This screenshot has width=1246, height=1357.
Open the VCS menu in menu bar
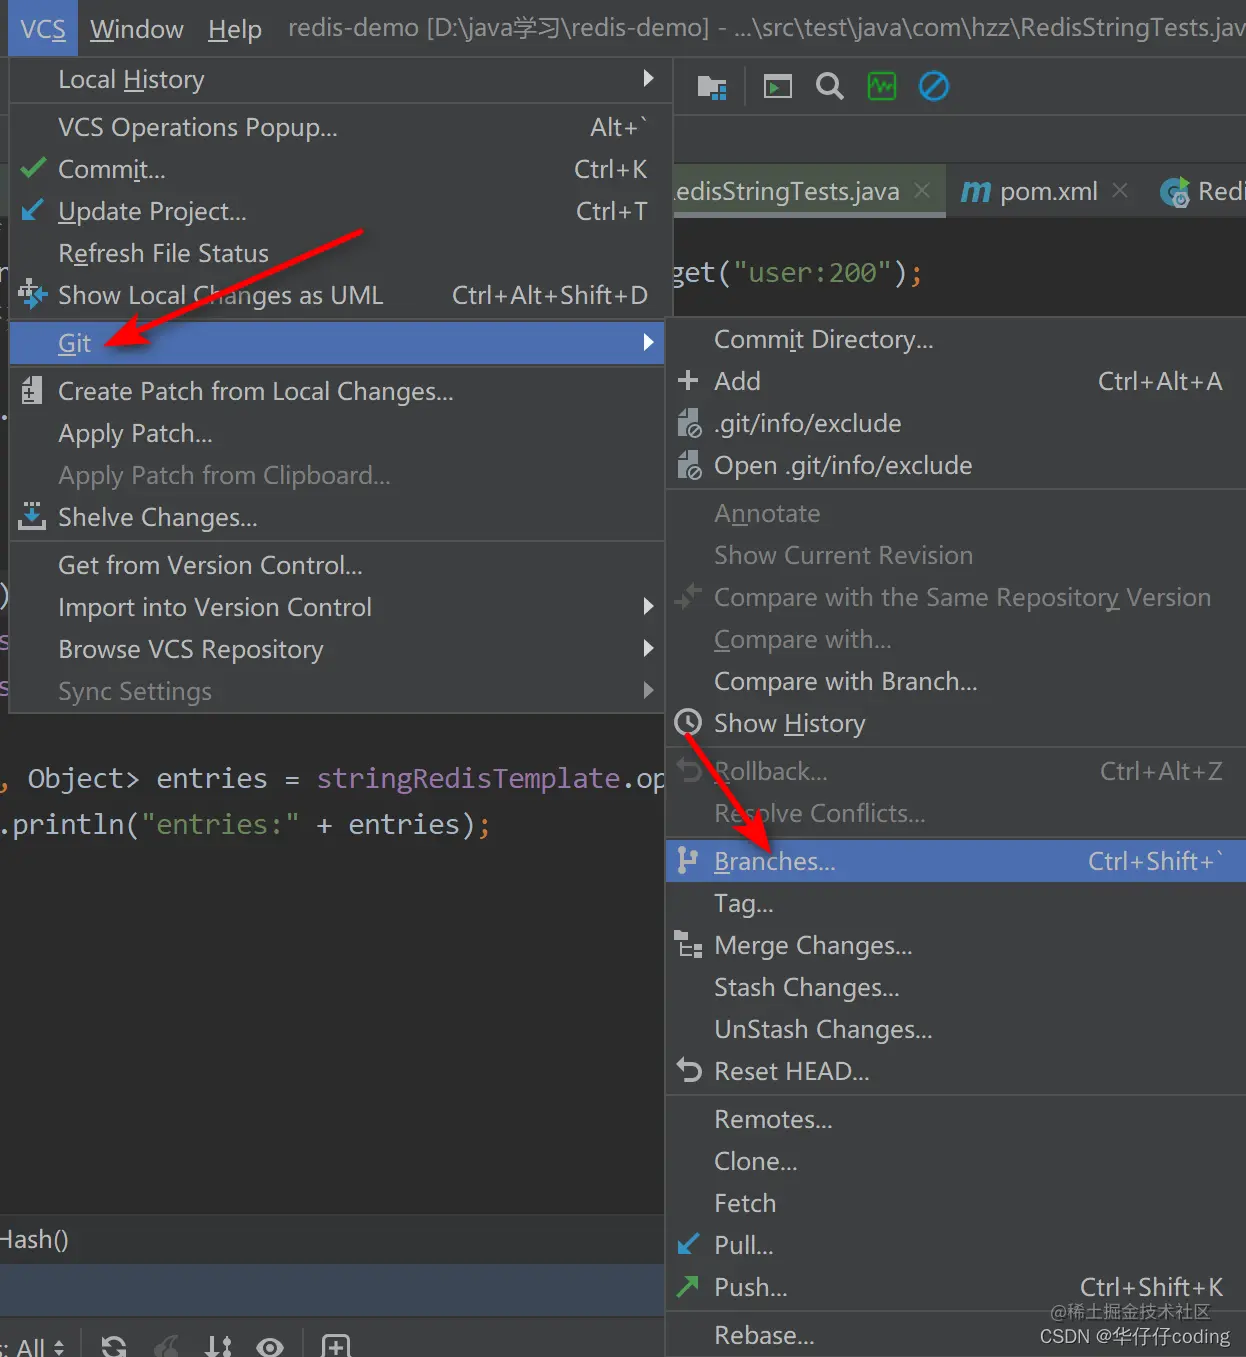tap(43, 29)
